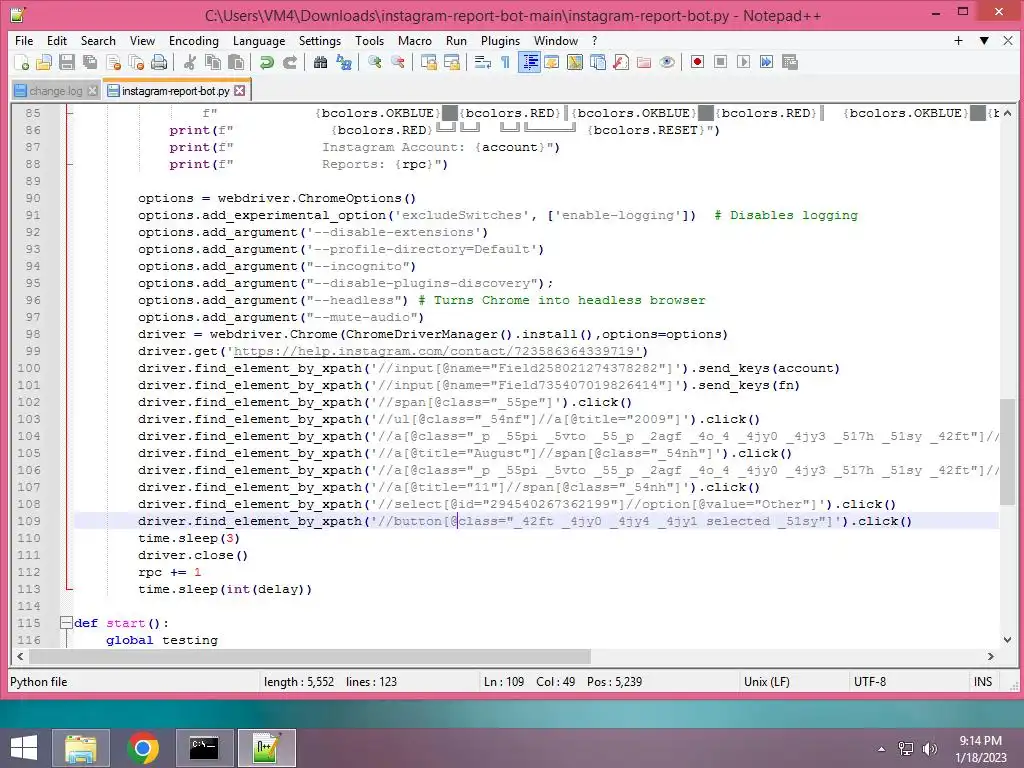This screenshot has width=1024, height=768.
Task: Click the INS insert mode indicator
Action: click(x=983, y=682)
